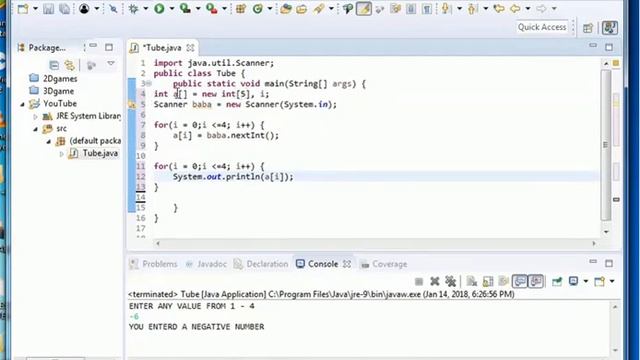The height and width of the screenshot is (360, 640).
Task: Select Tube.java in Package Explorer
Action: pyautogui.click(x=100, y=153)
